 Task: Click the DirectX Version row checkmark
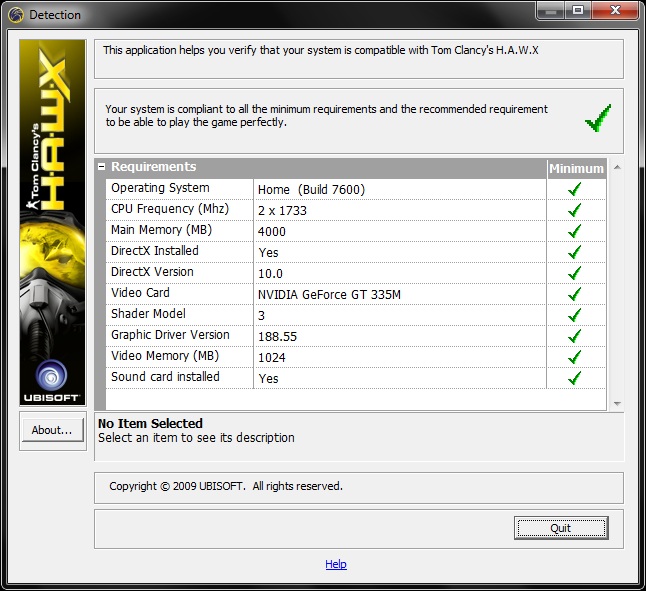tap(574, 273)
